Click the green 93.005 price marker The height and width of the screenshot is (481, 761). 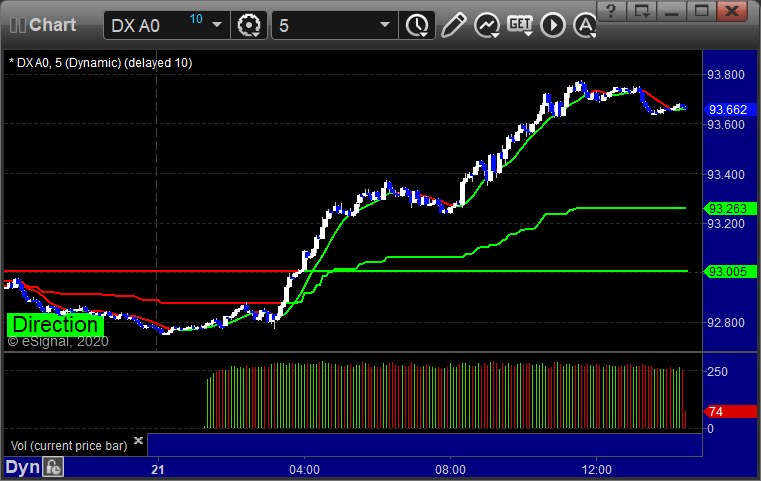pyautogui.click(x=730, y=271)
